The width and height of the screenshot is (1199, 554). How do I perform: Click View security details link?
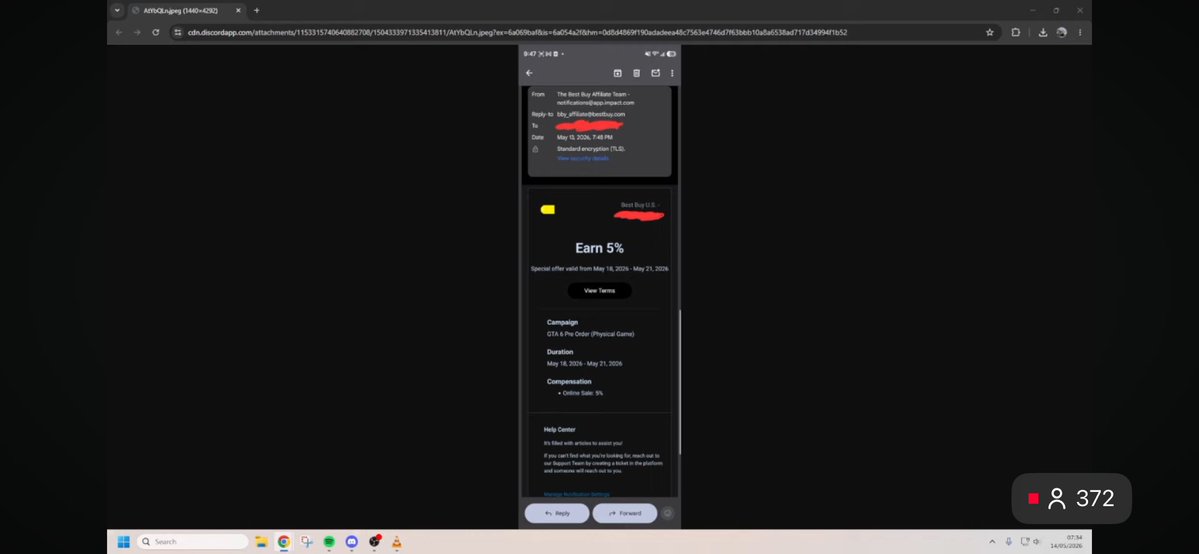pyautogui.click(x=583, y=158)
